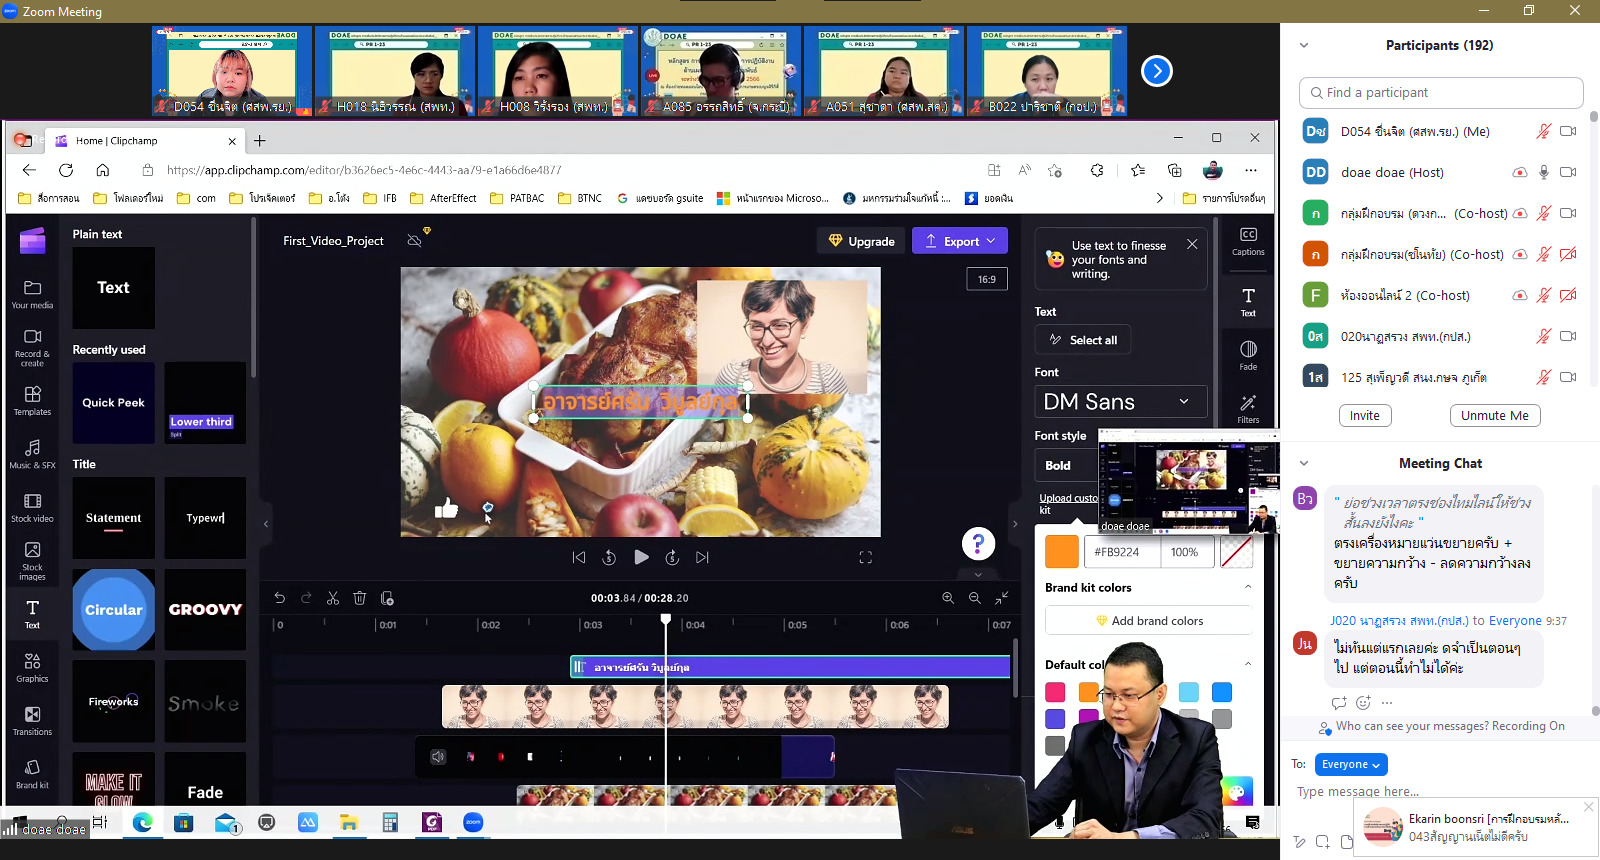Click Unmute Me button
The height and width of the screenshot is (860, 1600).
click(1495, 416)
